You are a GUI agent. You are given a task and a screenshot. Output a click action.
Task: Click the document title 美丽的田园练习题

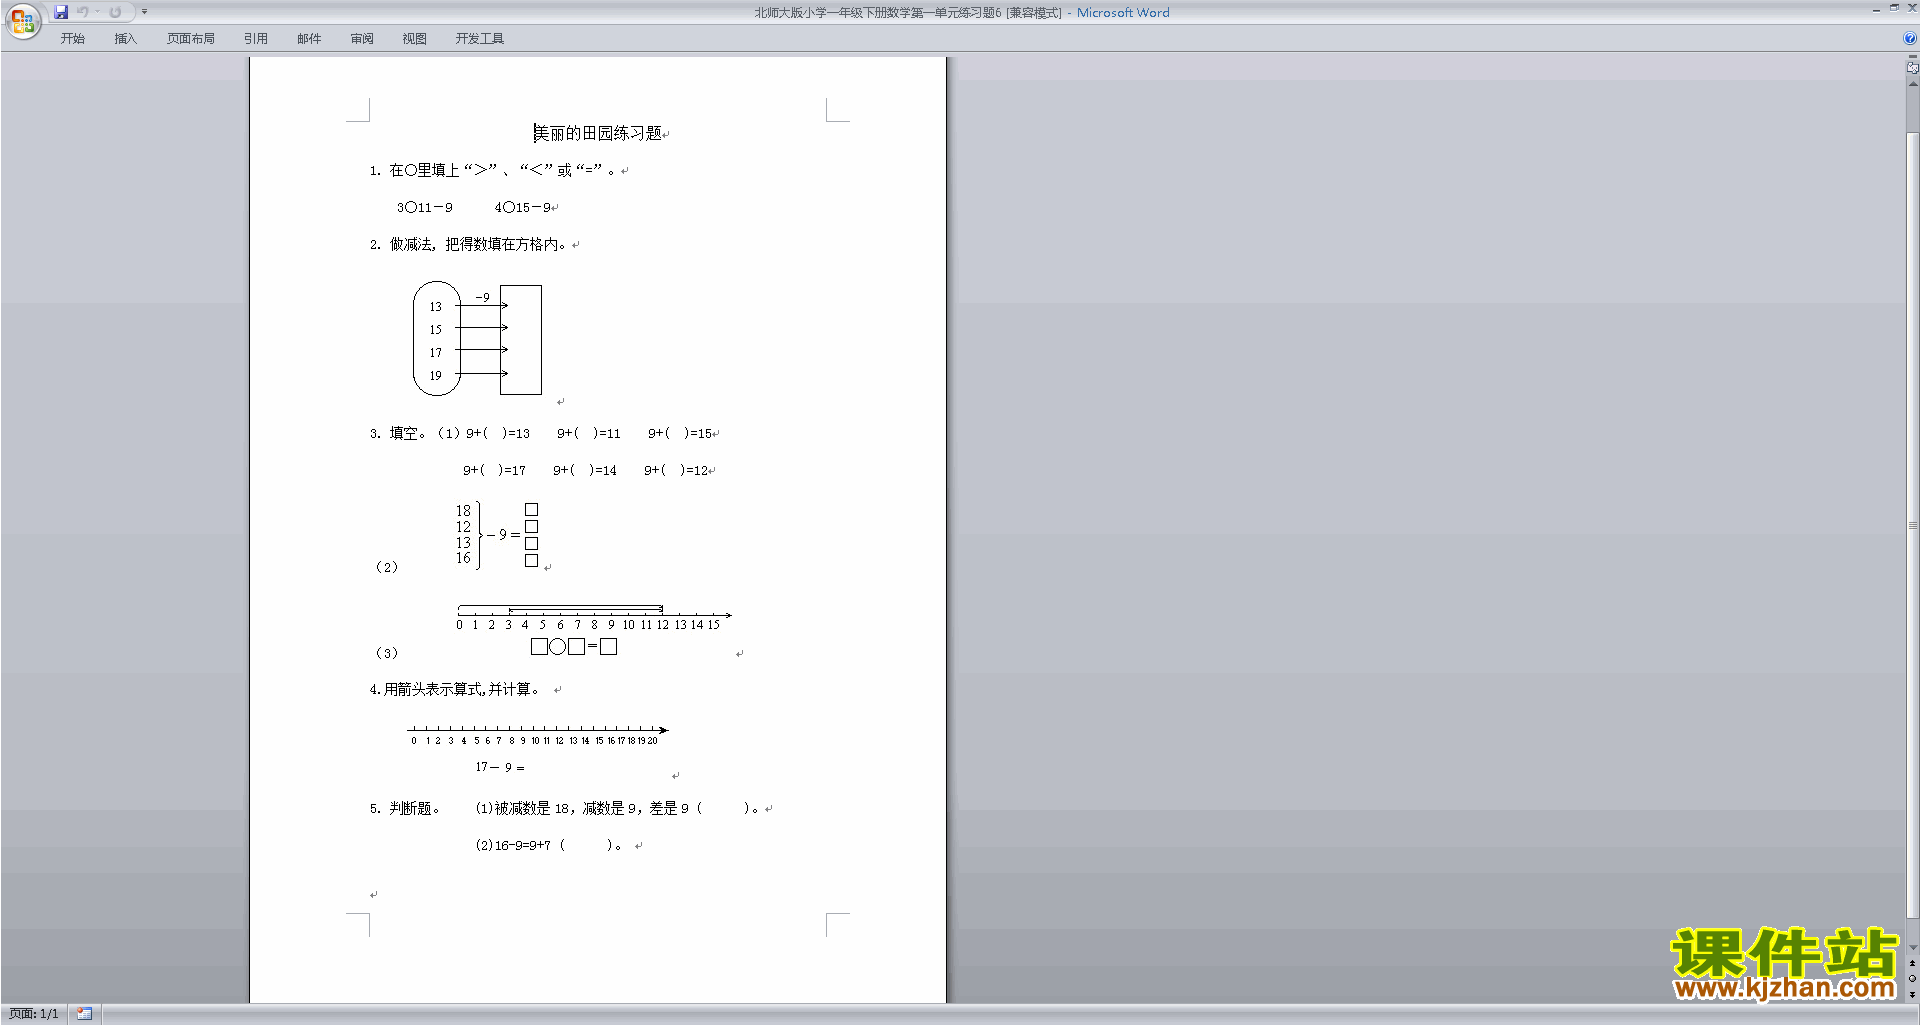pyautogui.click(x=598, y=133)
